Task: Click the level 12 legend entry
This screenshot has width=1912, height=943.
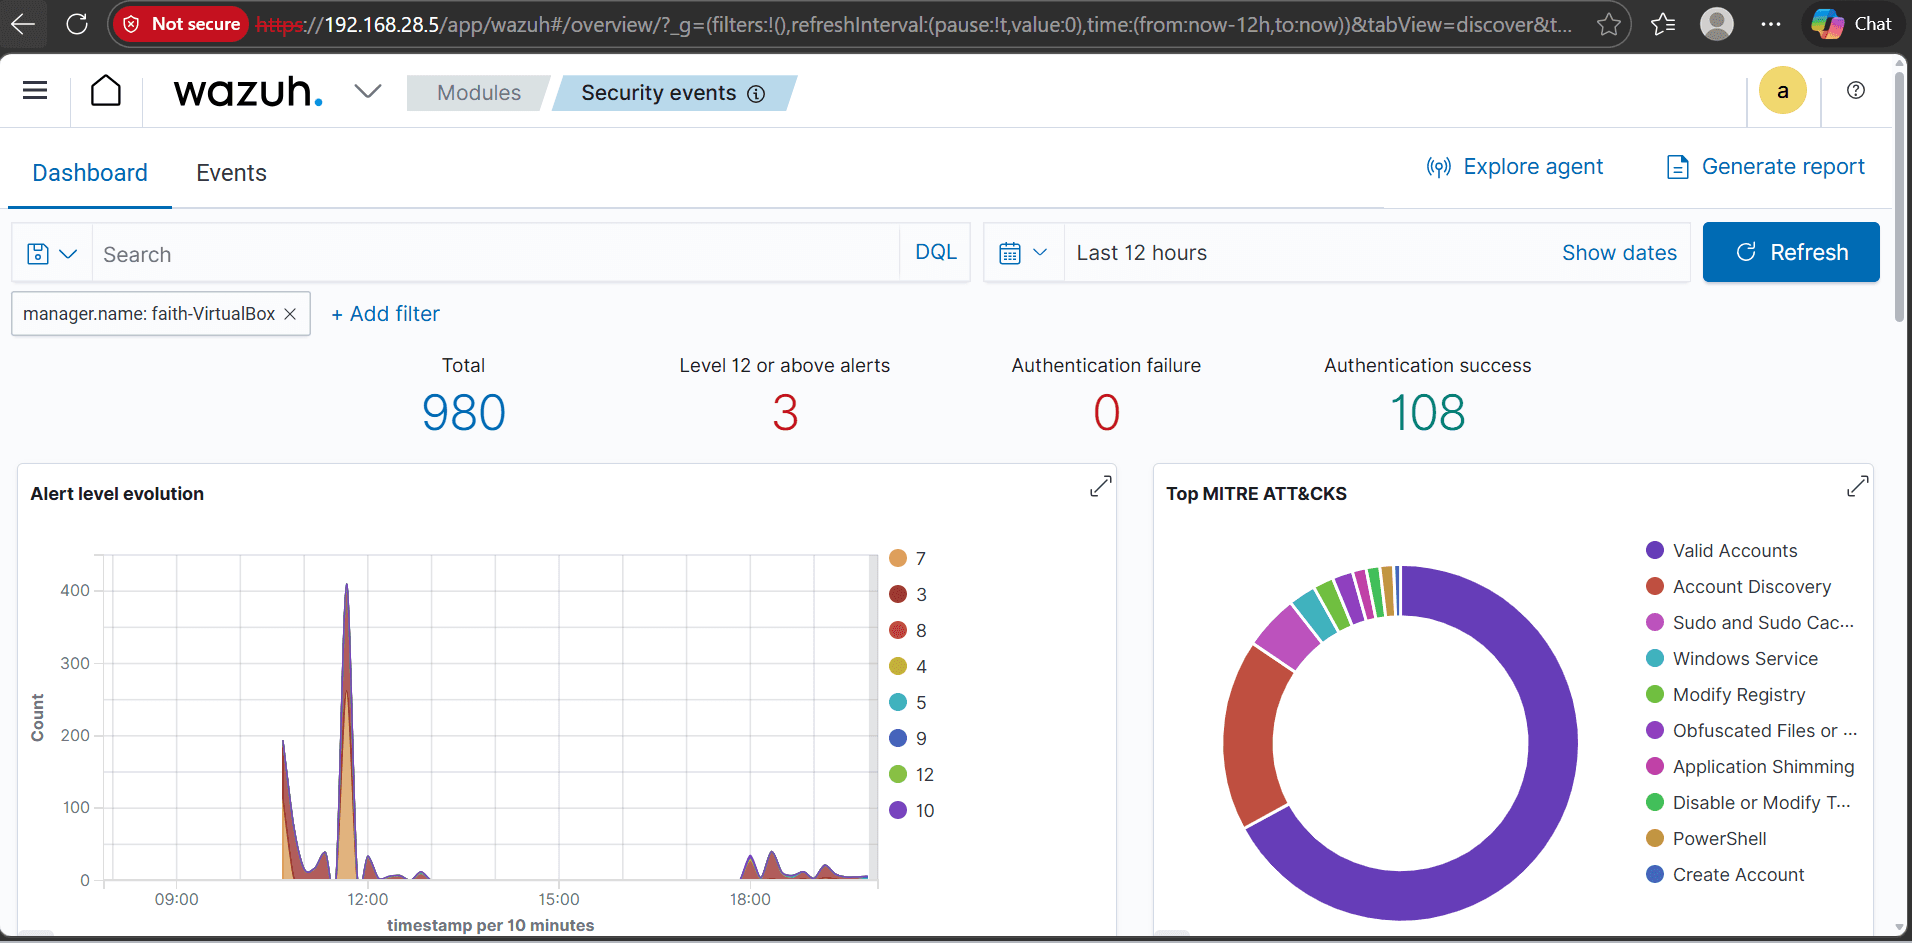Action: [x=912, y=774]
